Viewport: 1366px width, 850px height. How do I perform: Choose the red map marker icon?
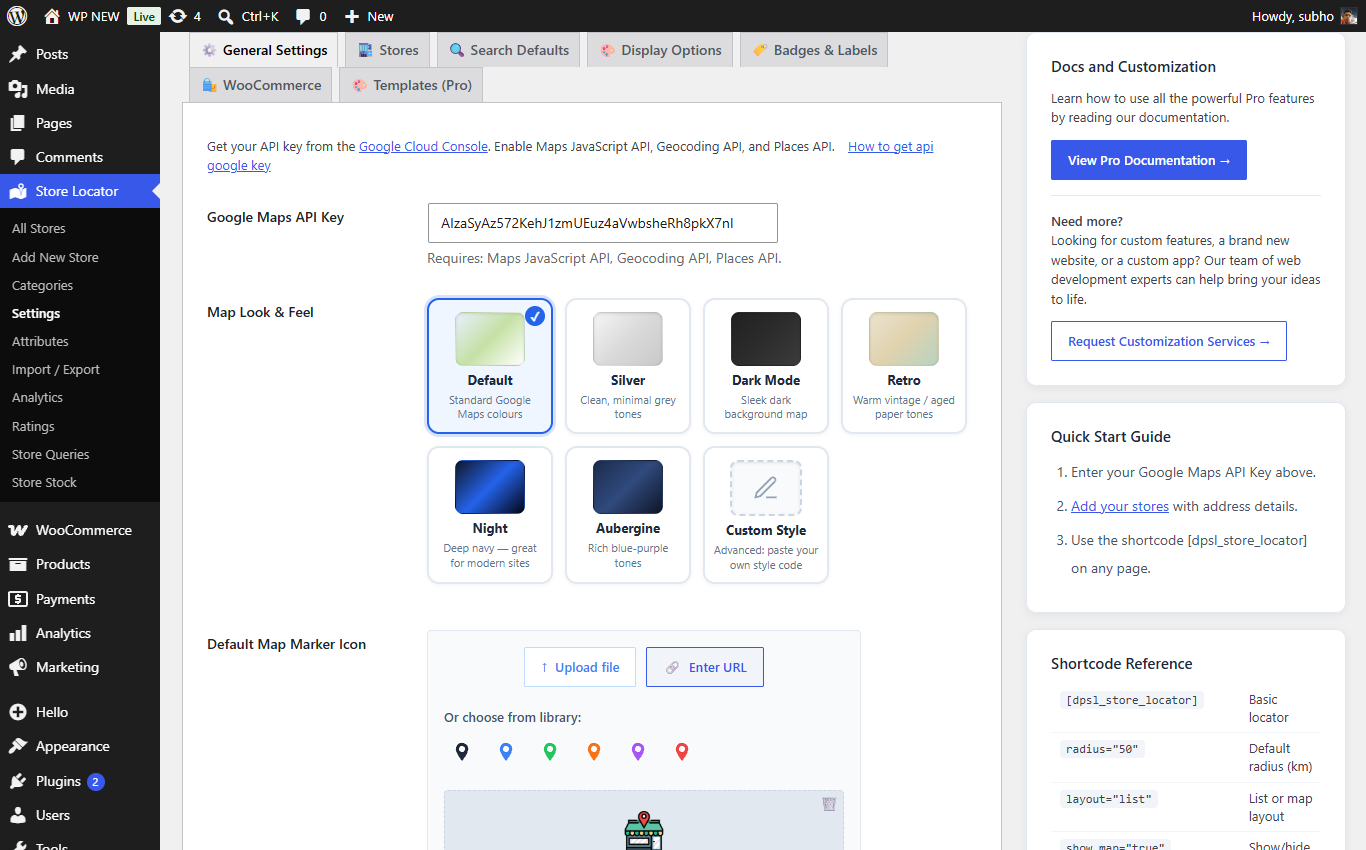point(682,751)
